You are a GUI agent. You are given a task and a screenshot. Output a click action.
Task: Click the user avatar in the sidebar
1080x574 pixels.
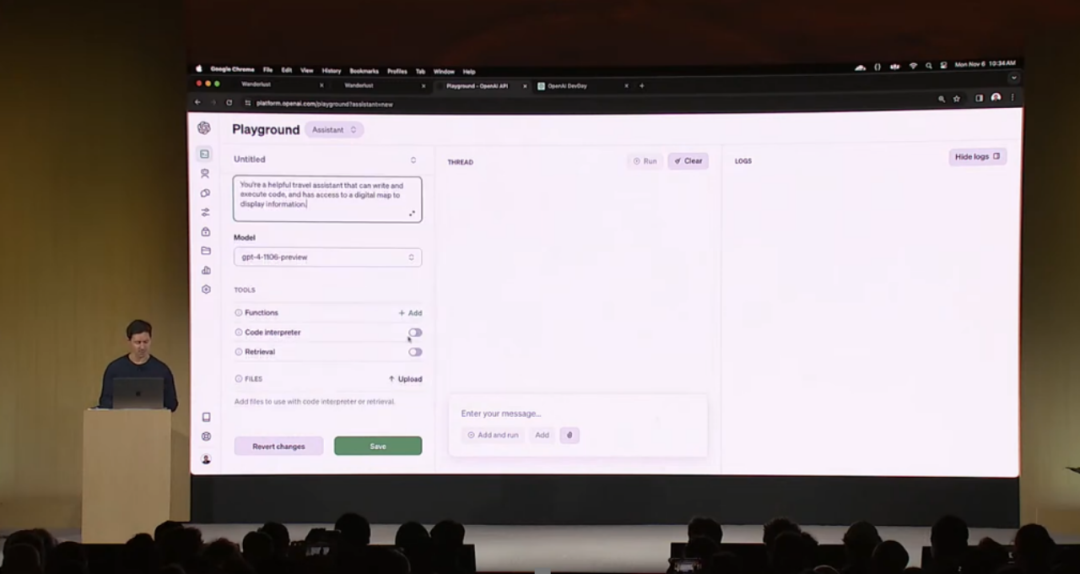[206, 459]
